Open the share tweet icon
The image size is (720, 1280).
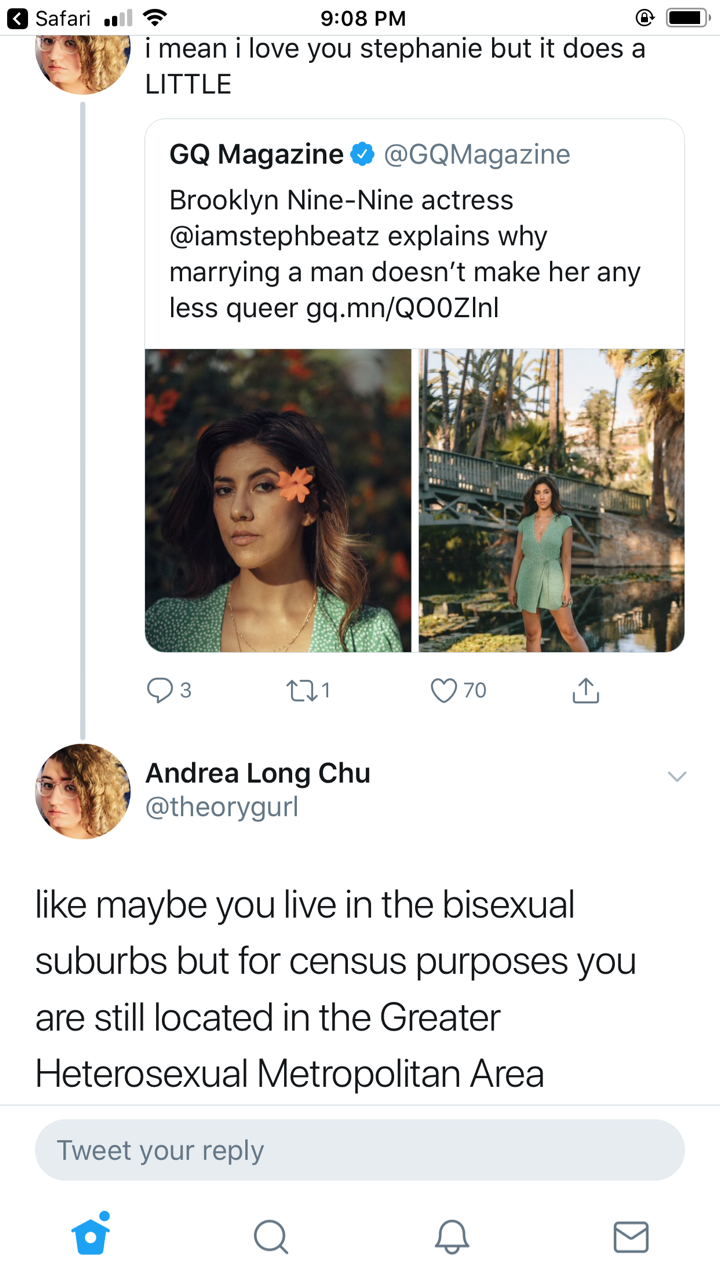586,689
